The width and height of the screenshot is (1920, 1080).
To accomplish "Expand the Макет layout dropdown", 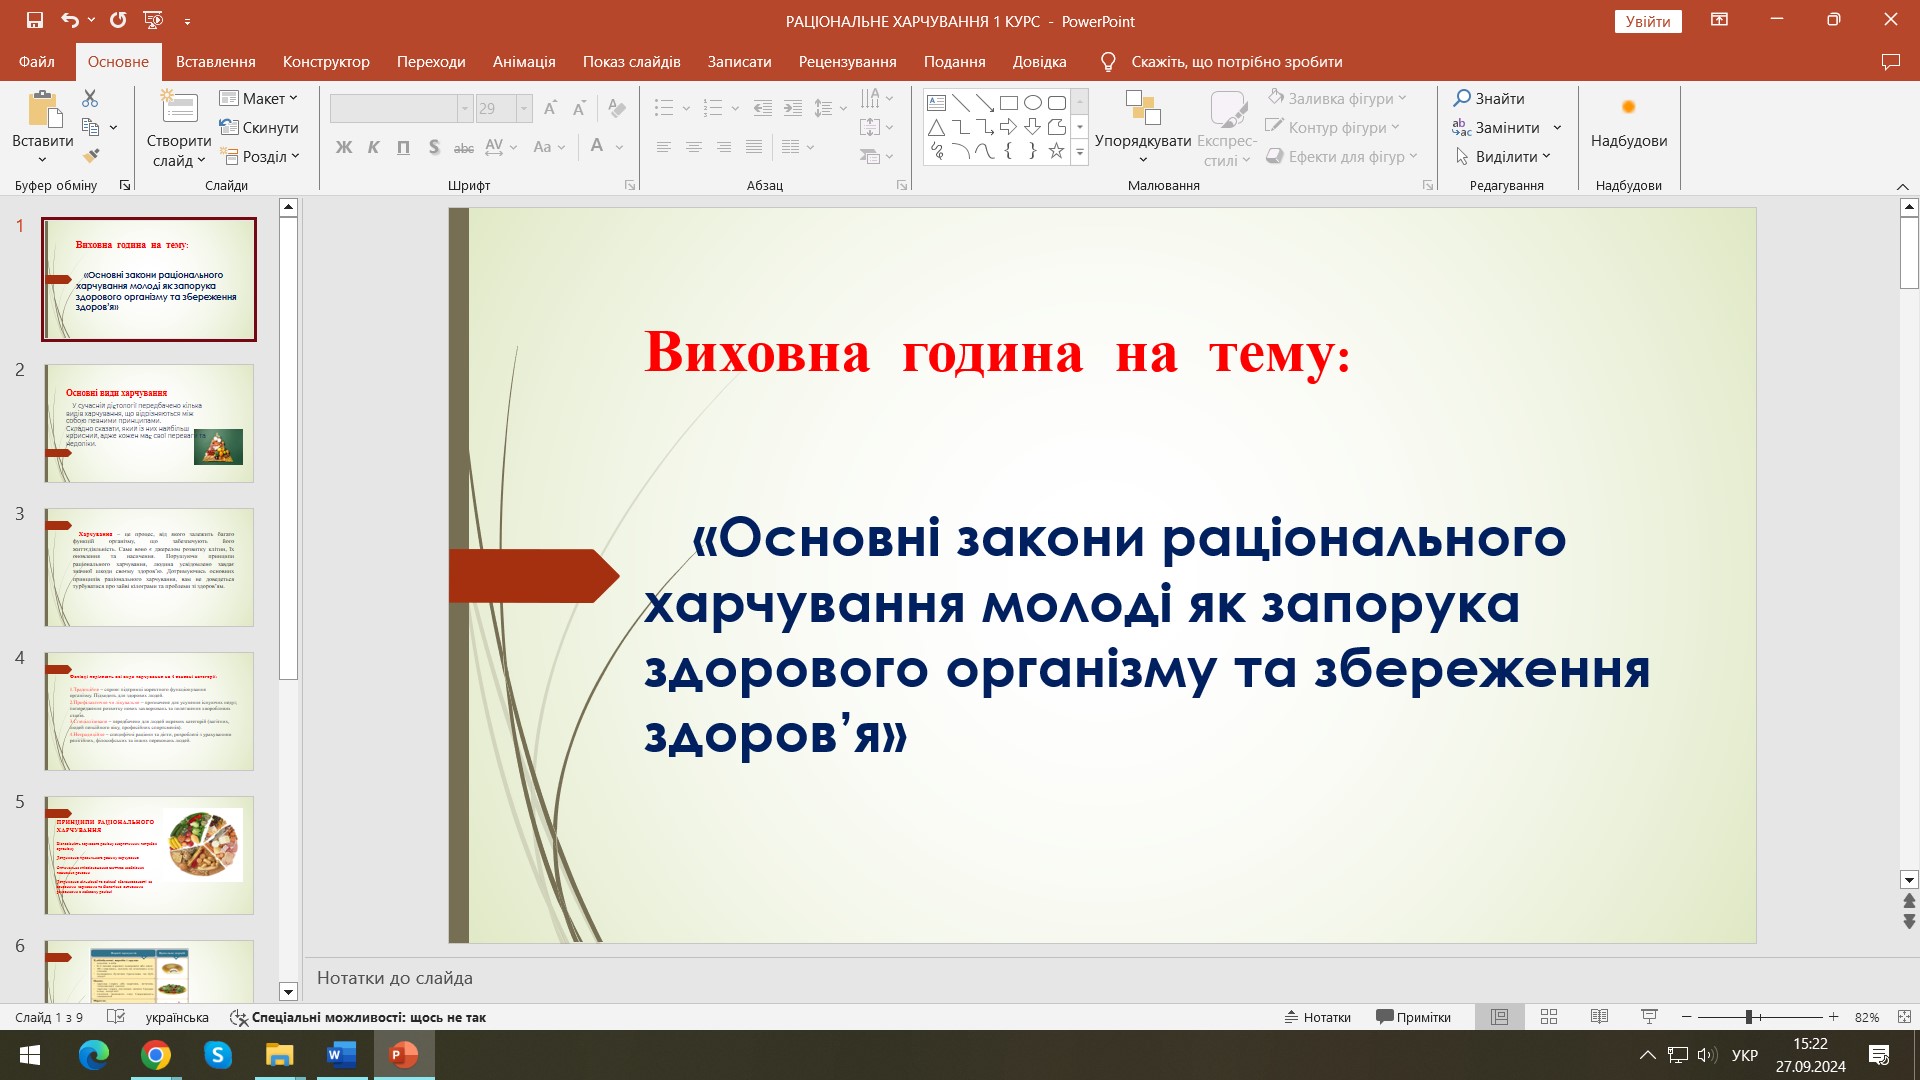I will coord(259,98).
